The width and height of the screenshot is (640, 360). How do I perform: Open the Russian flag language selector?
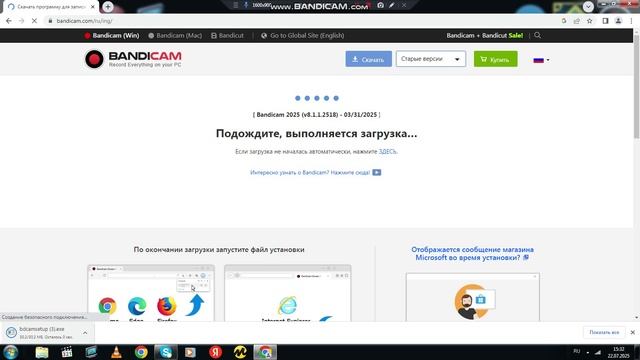[x=541, y=60]
